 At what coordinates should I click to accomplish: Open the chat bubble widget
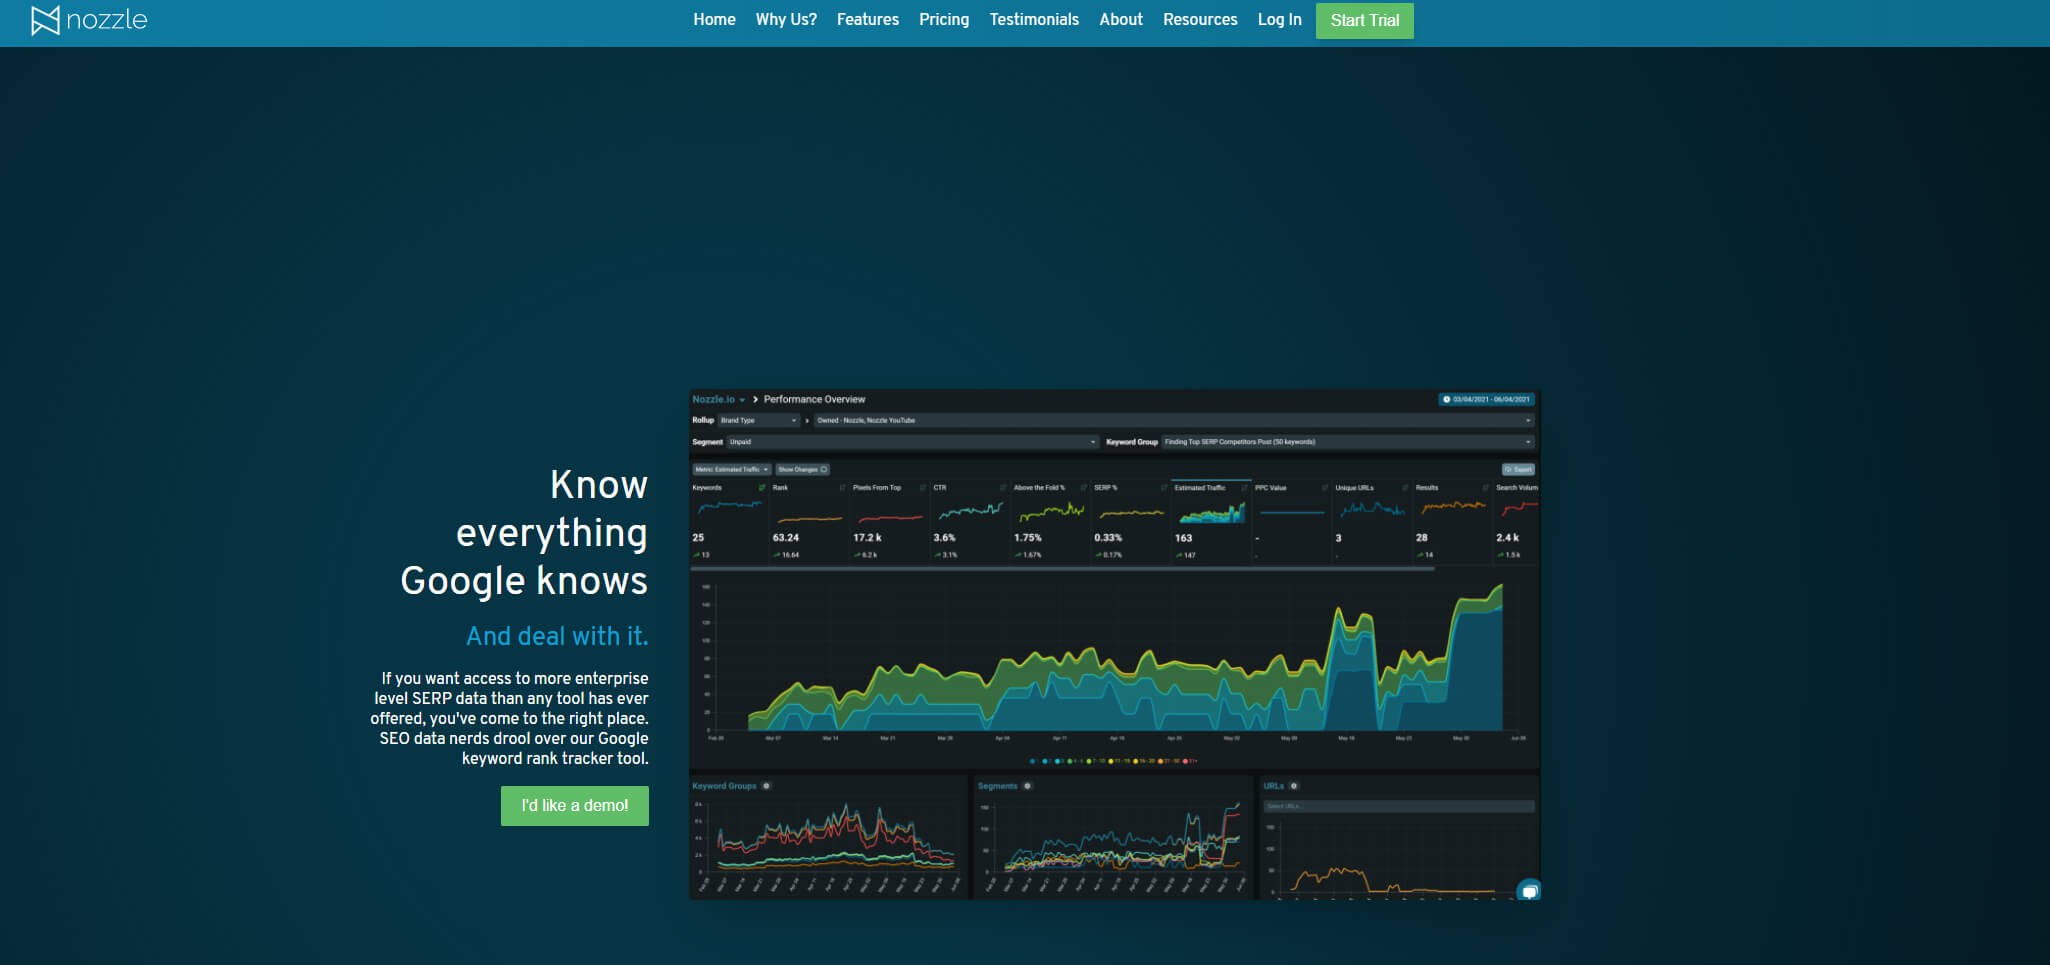pos(1529,890)
